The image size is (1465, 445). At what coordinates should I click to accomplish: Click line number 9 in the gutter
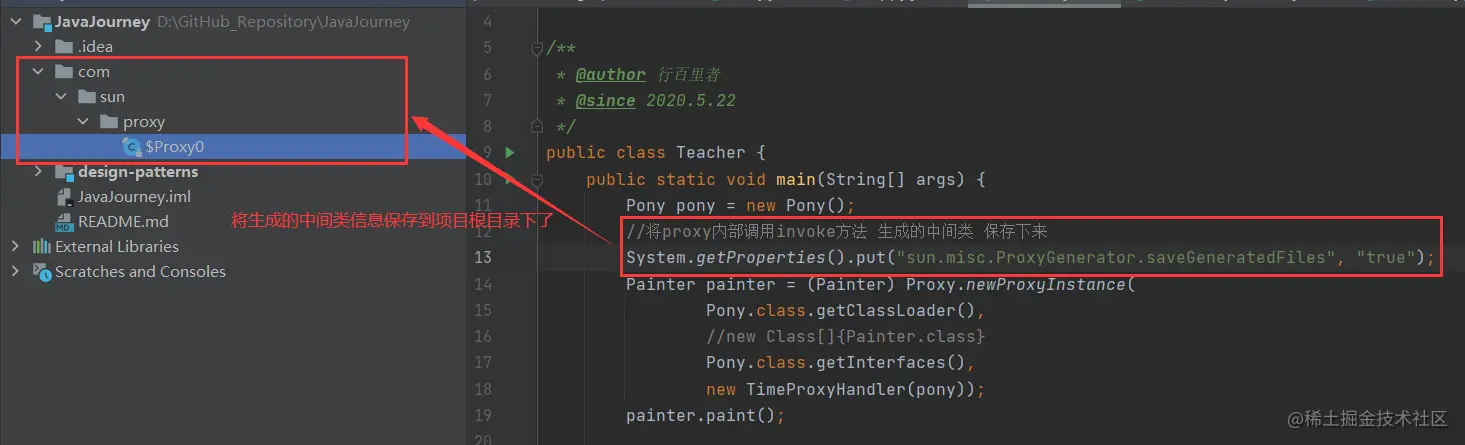pos(488,152)
